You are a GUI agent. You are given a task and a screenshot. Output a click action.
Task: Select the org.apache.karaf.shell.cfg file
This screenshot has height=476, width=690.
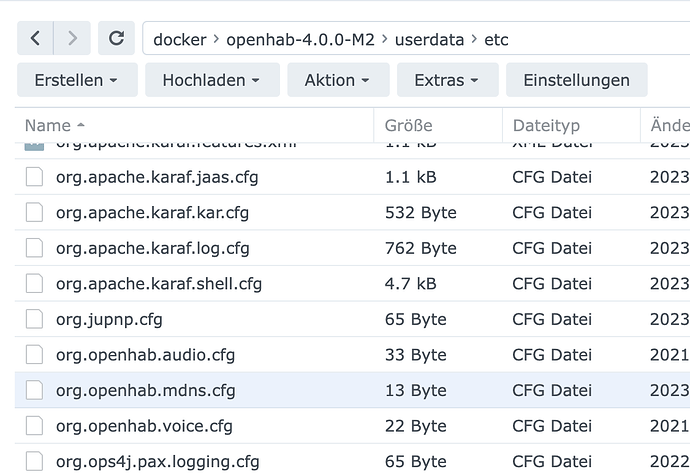(158, 284)
